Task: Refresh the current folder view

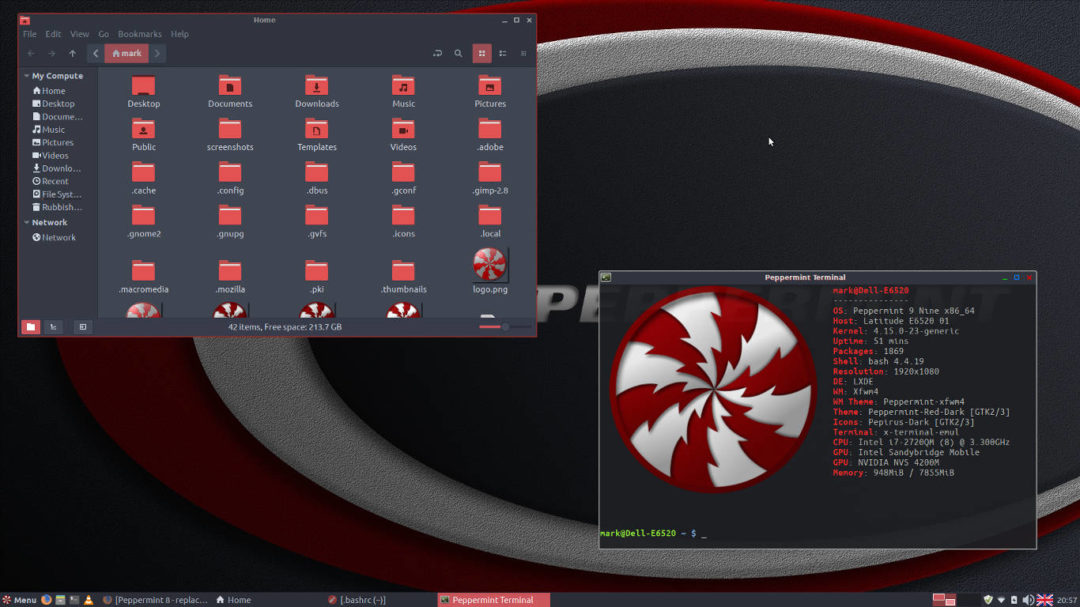Action: 436,53
